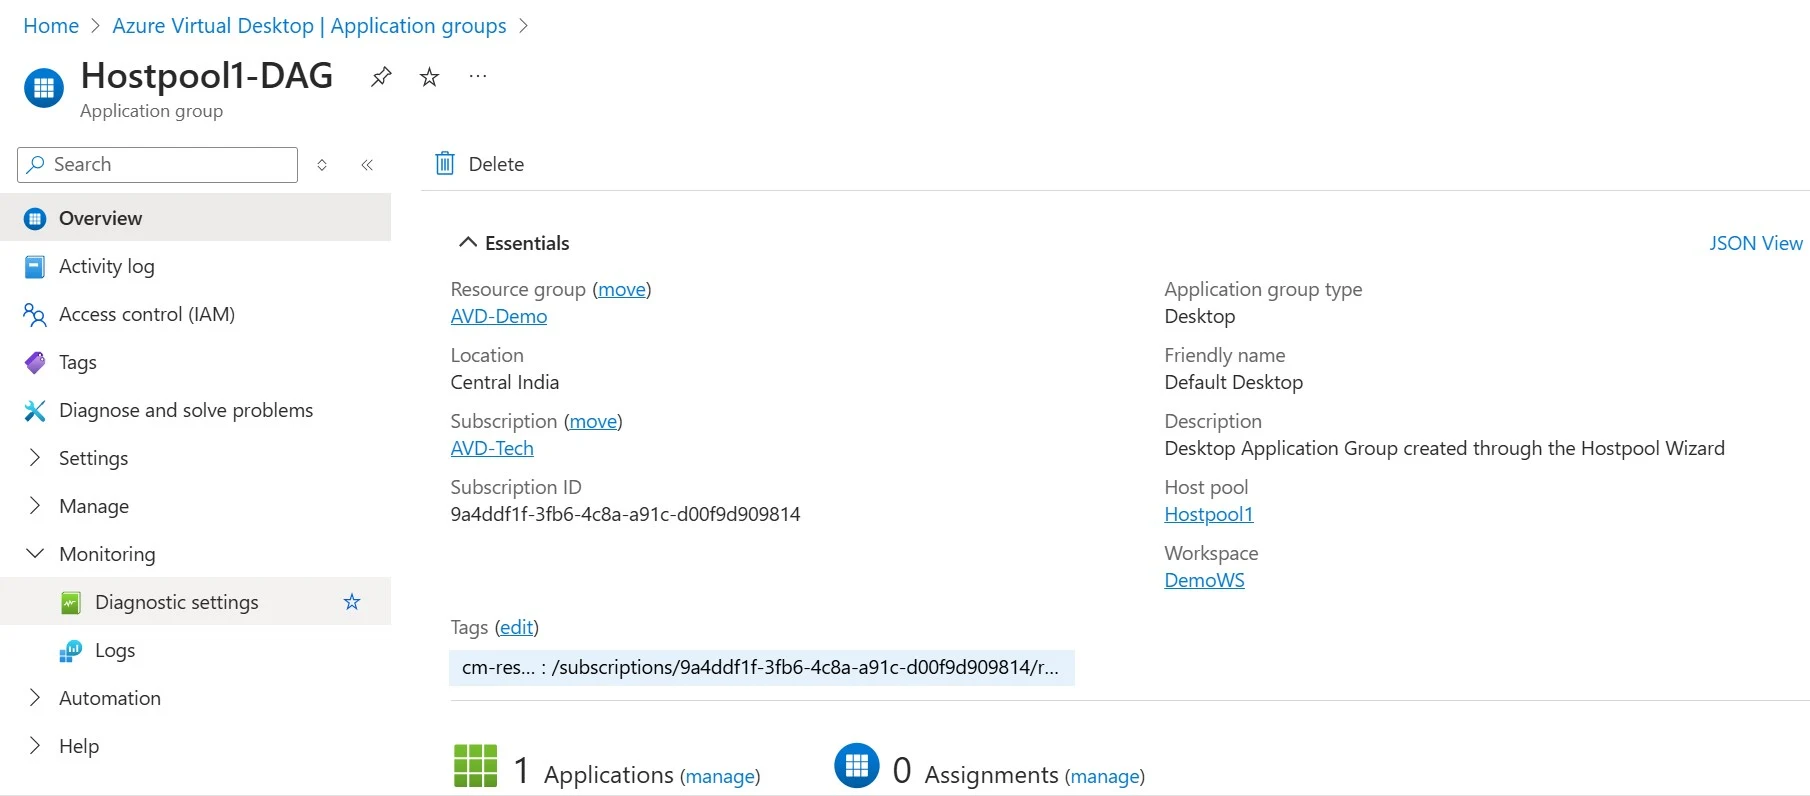
Task: Collapse the Monitoring section
Action: click(35, 554)
